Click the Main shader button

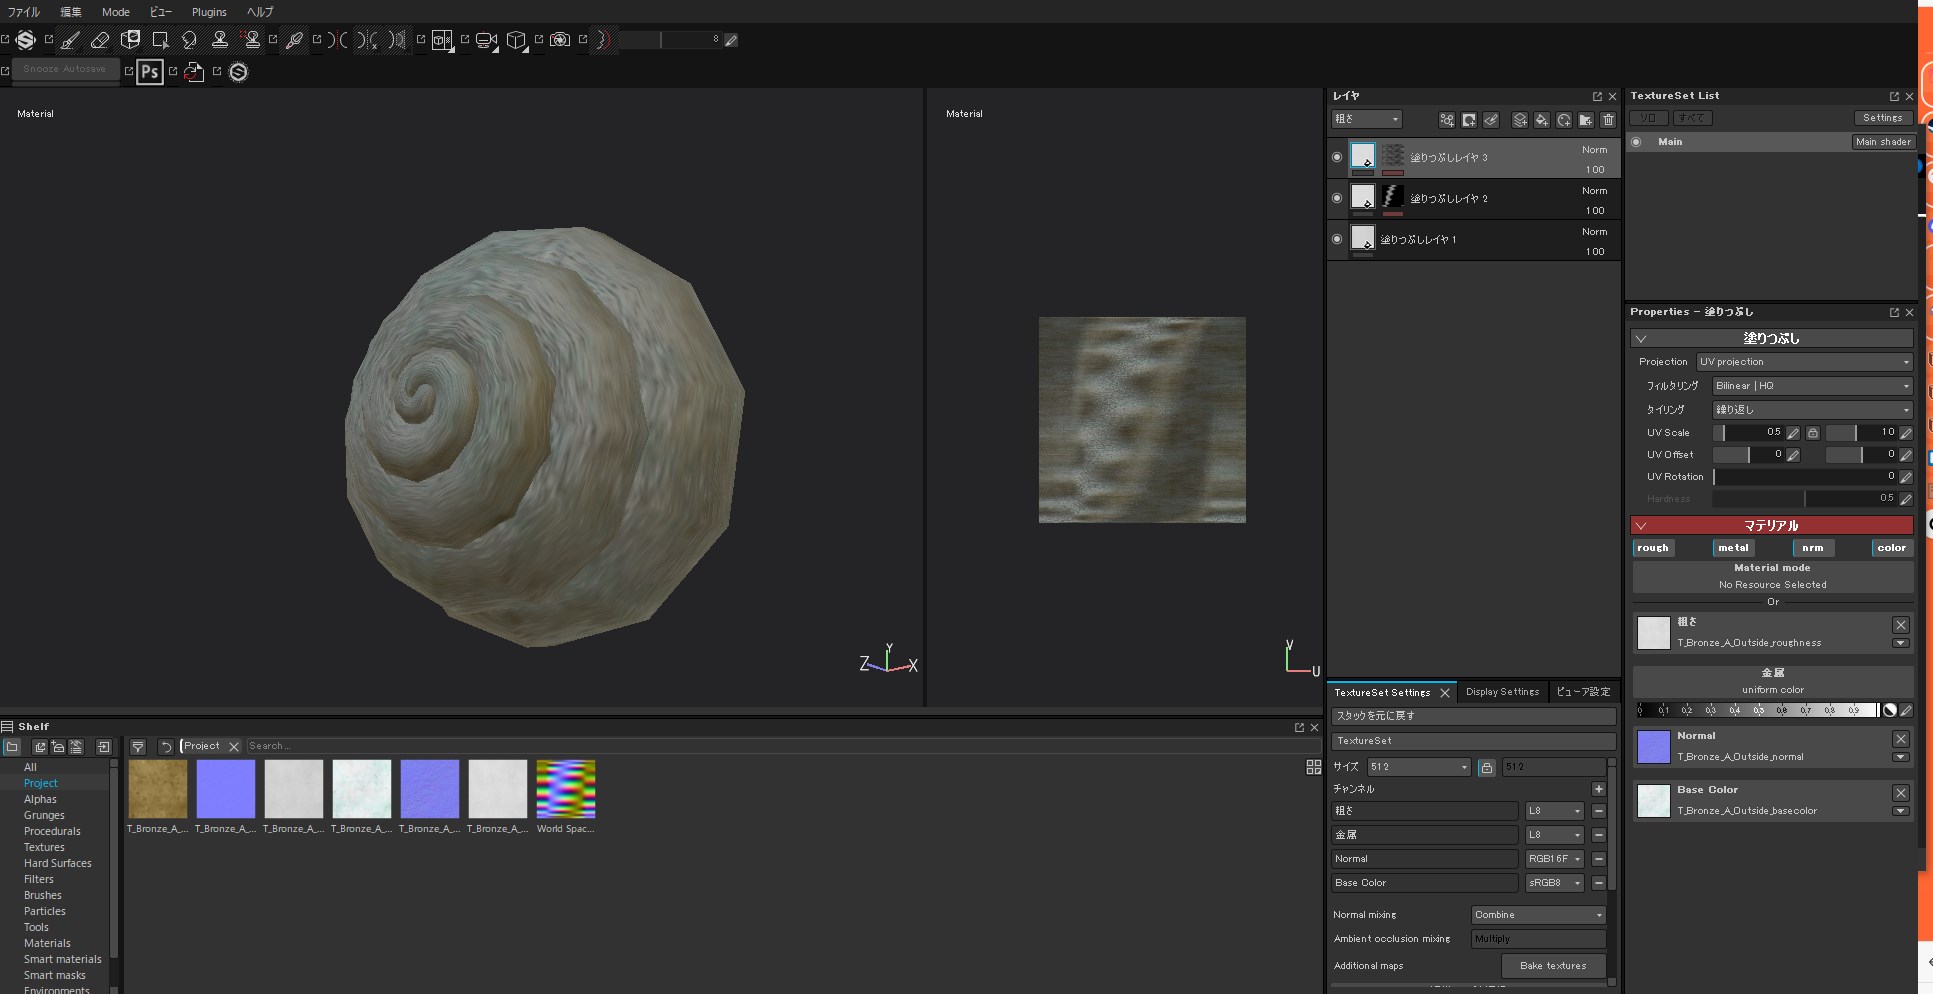click(x=1883, y=142)
